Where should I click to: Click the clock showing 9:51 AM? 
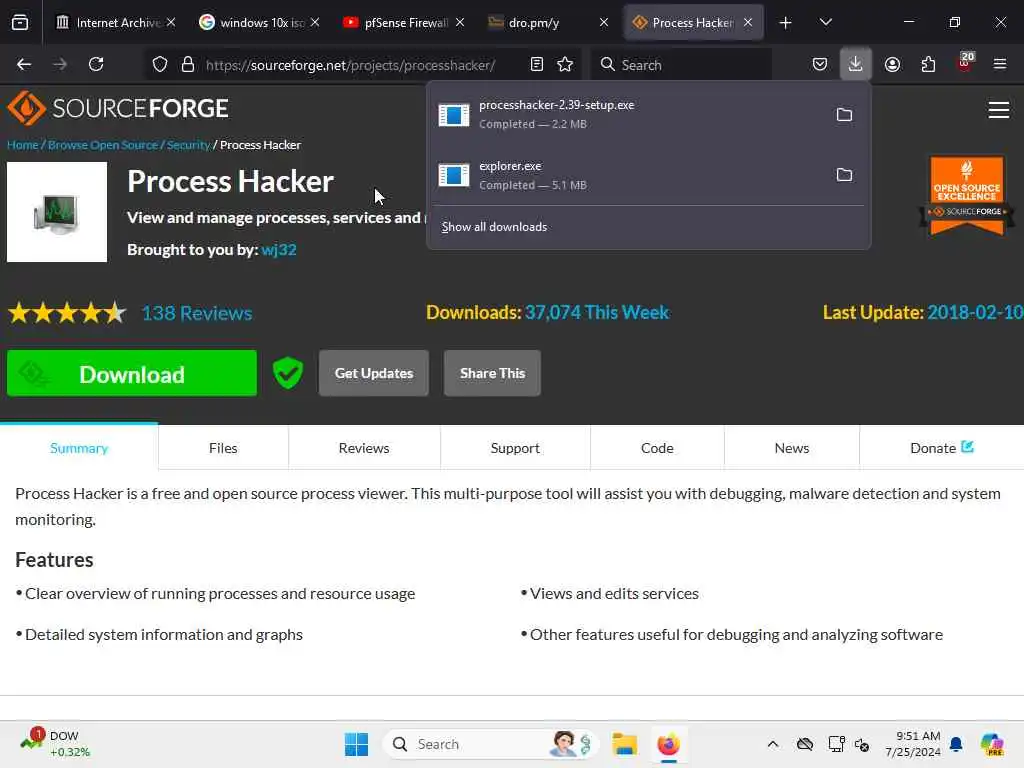(913, 744)
